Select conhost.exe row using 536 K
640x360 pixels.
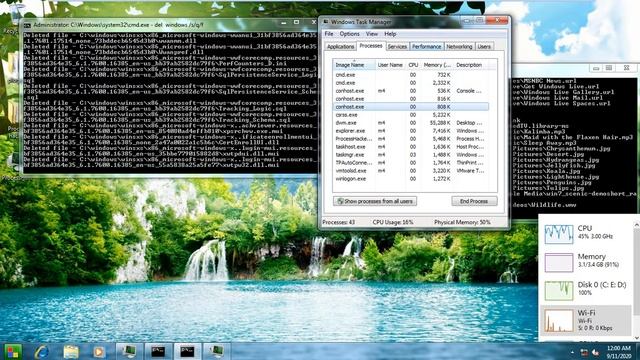pyautogui.click(x=411, y=91)
